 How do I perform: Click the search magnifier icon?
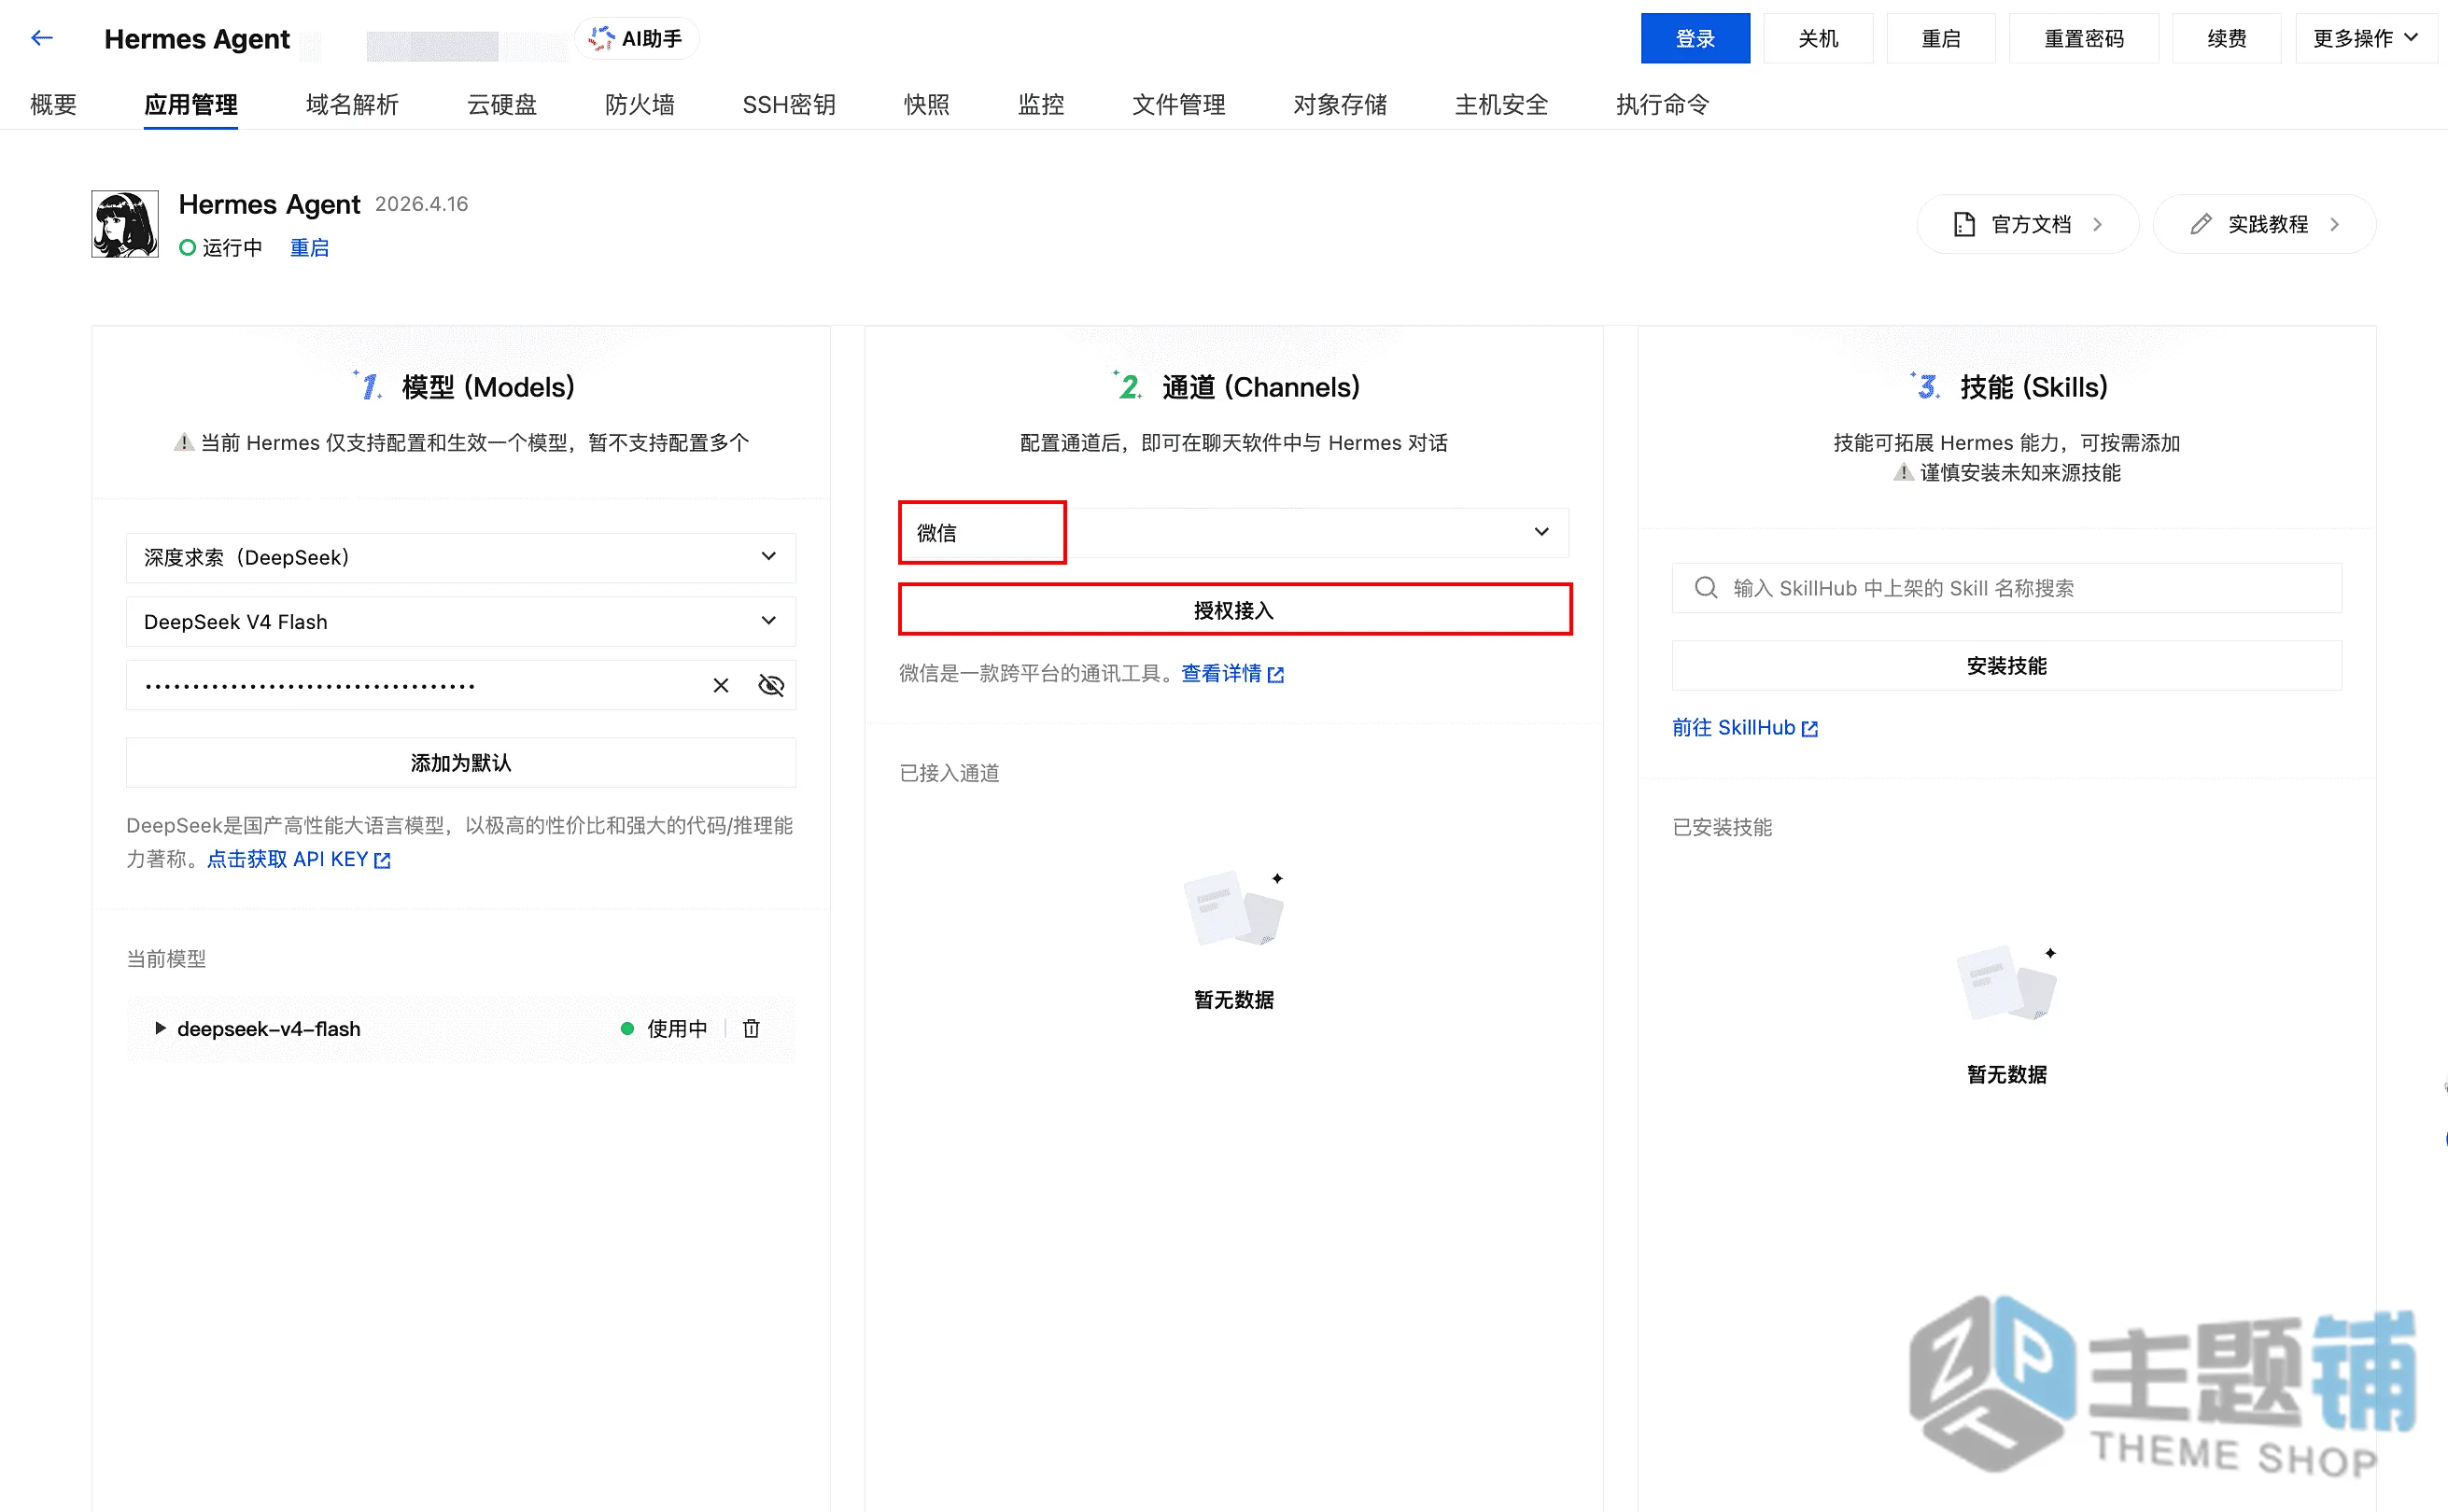(1706, 587)
